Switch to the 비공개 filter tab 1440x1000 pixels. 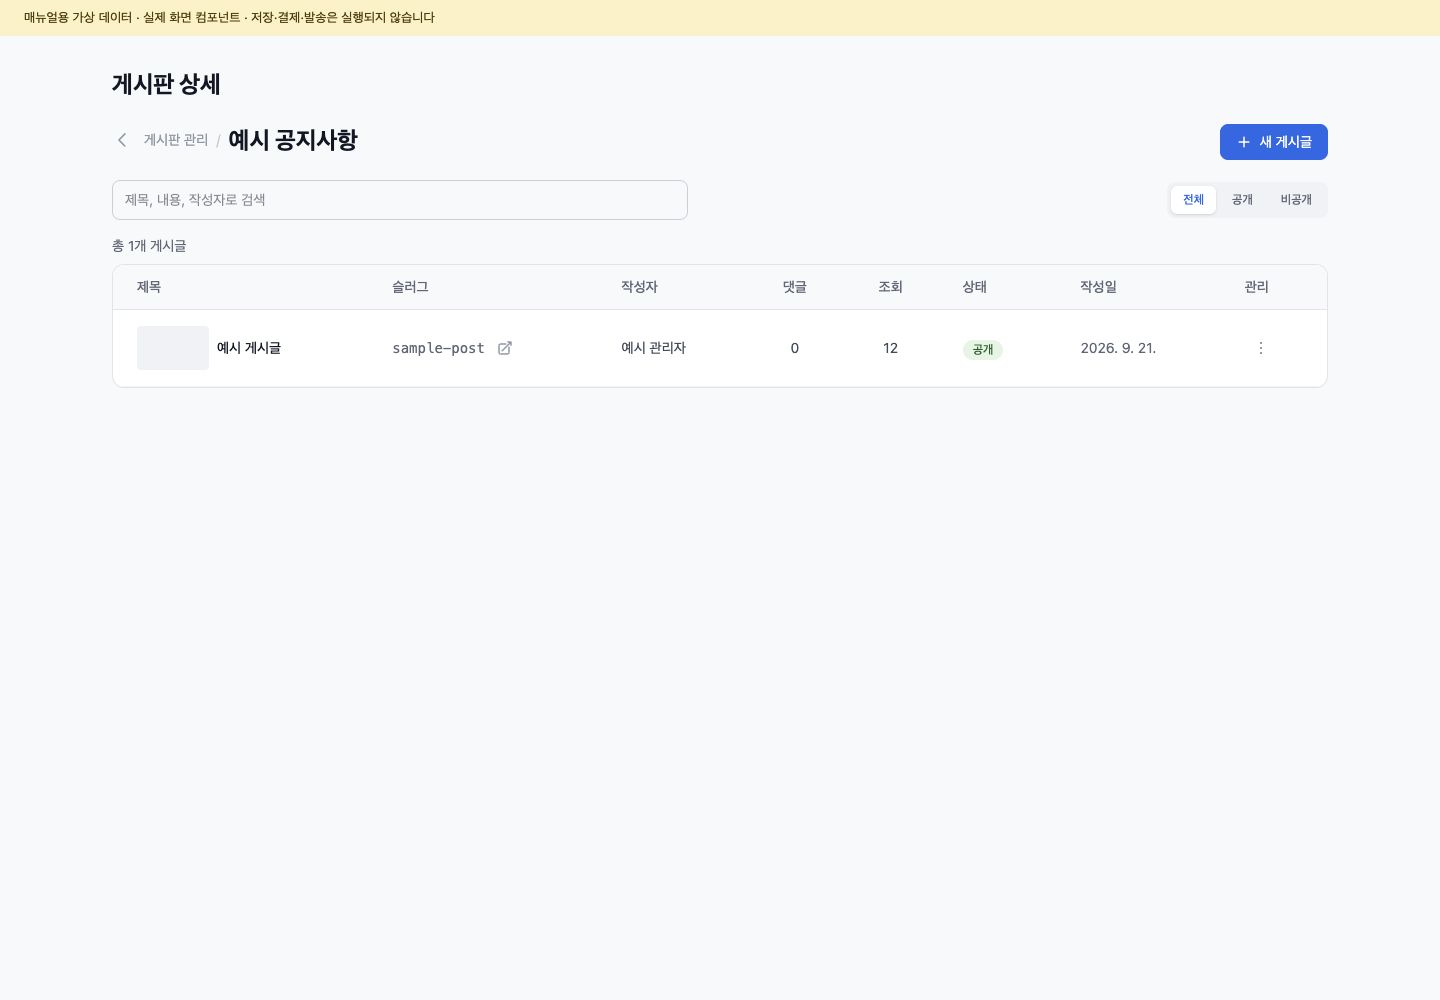pos(1296,200)
